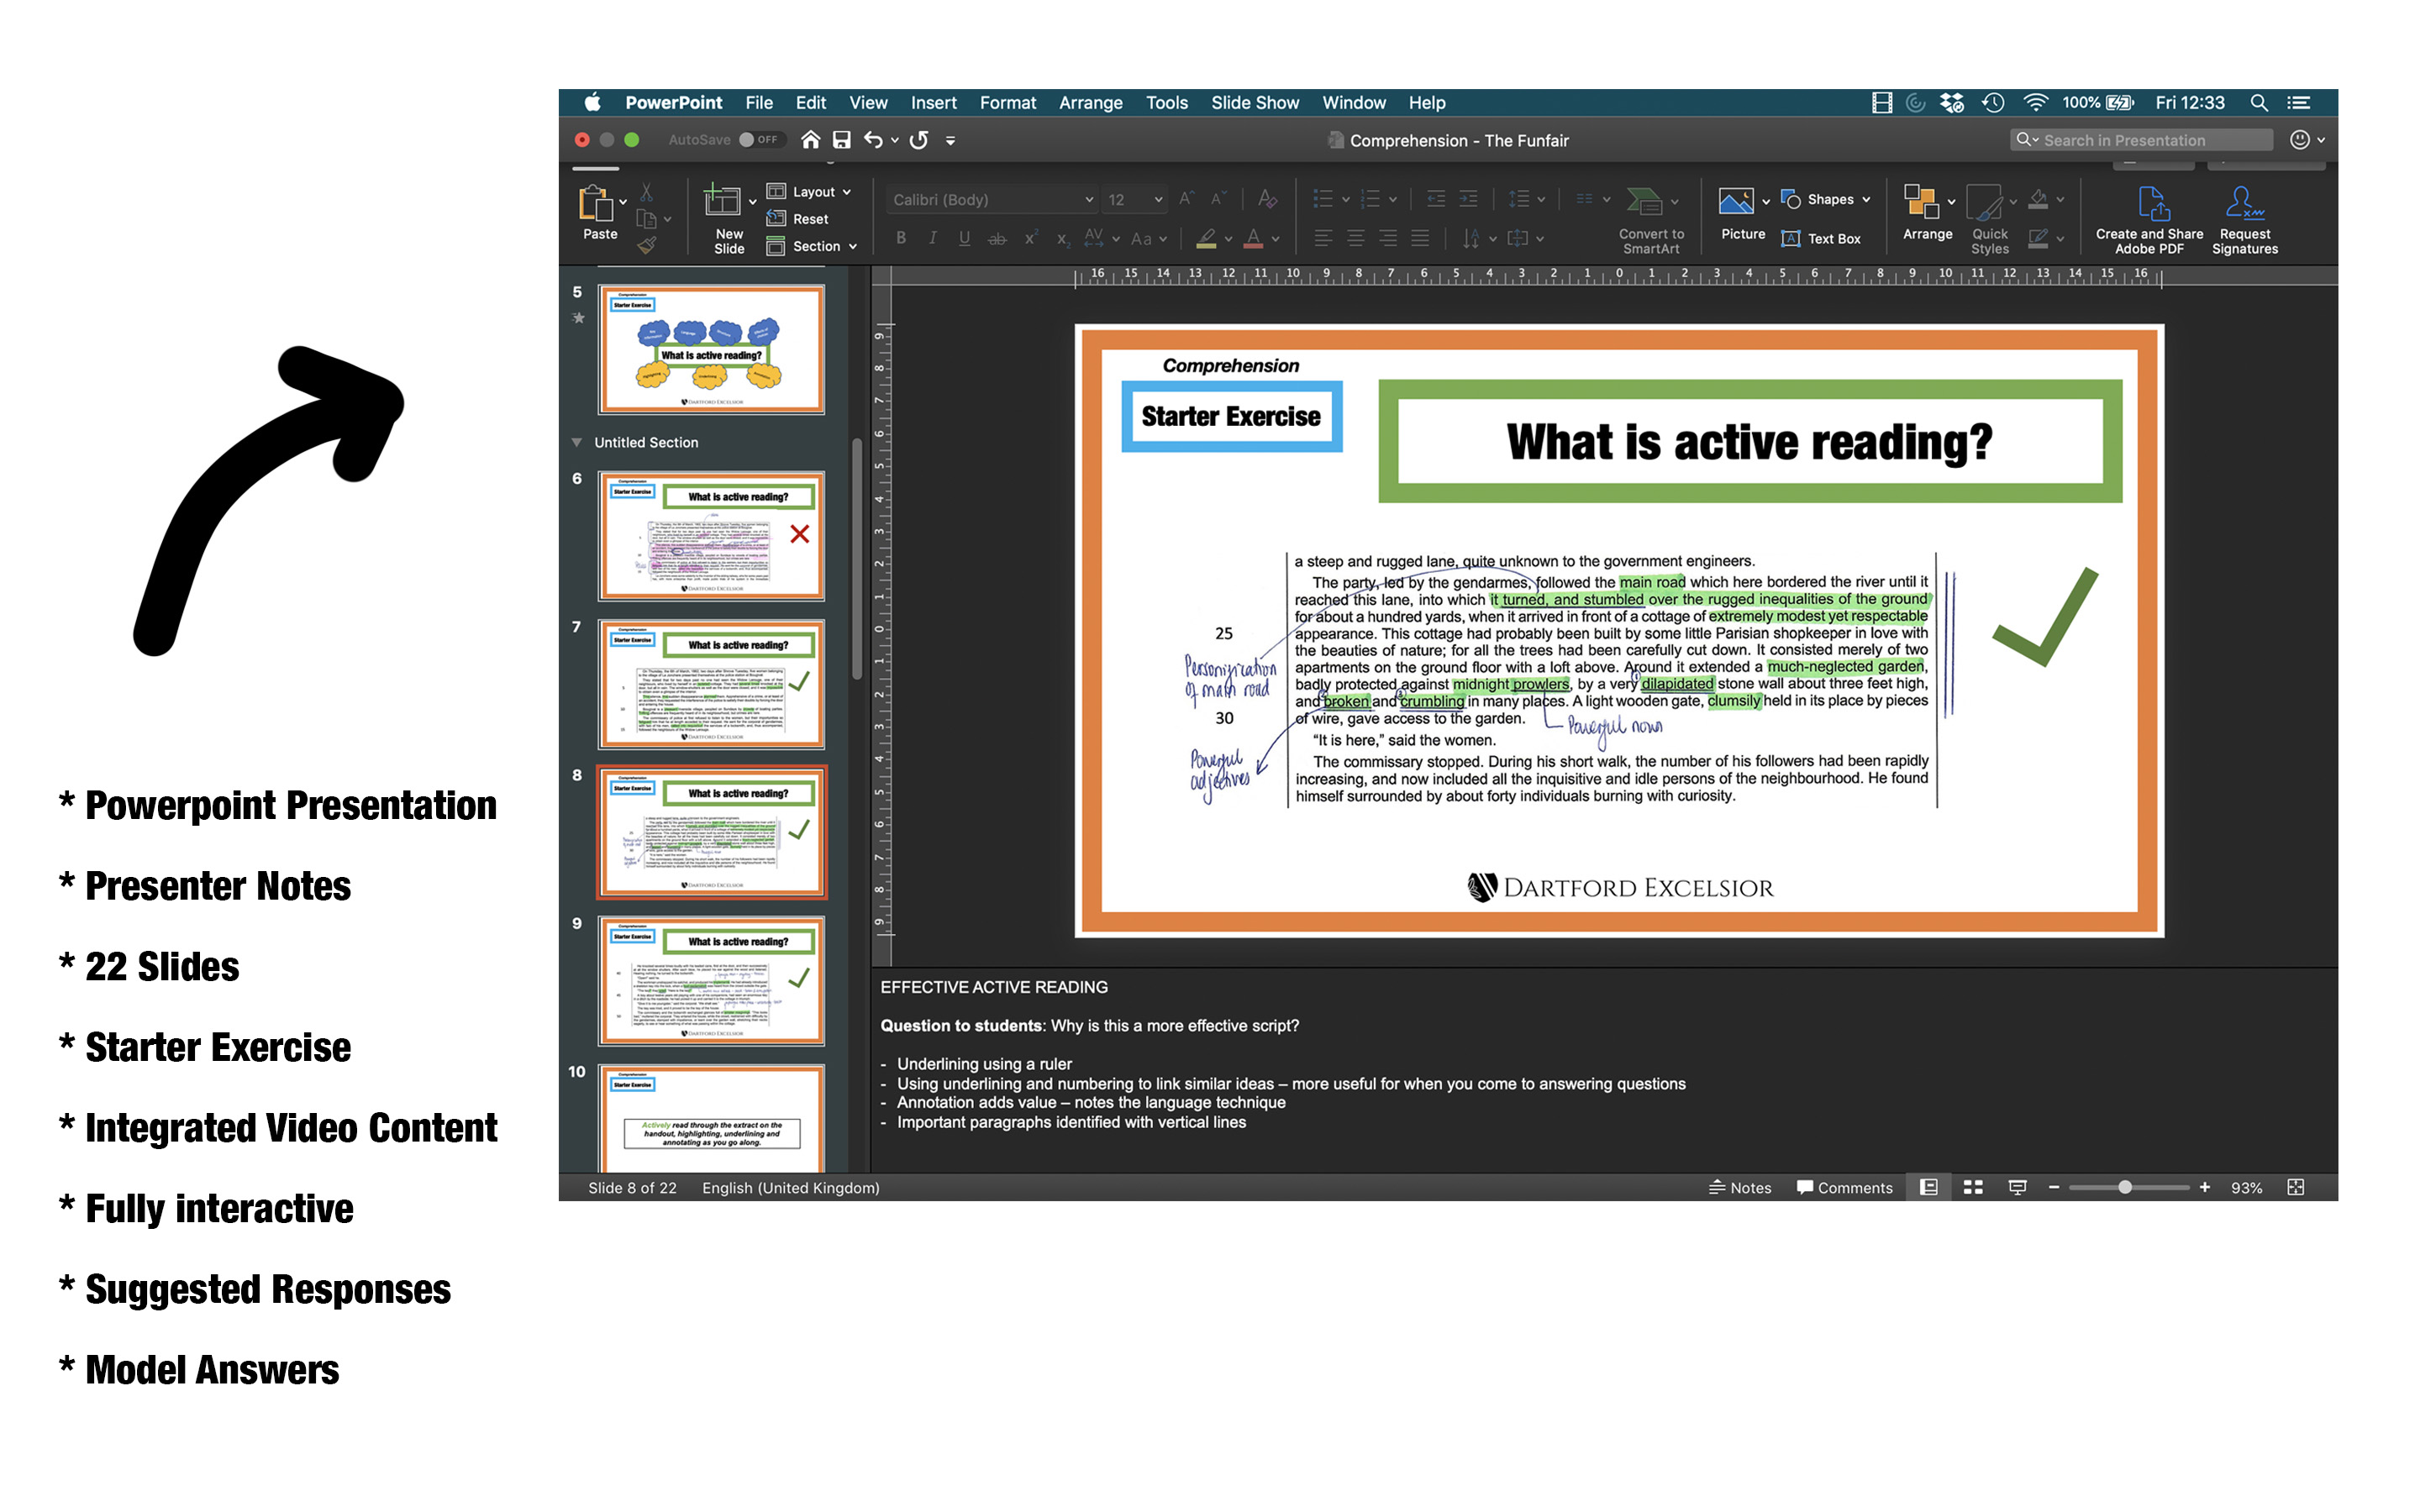2420x1512 pixels.
Task: Click the Reset button
Action: pyautogui.click(x=797, y=218)
